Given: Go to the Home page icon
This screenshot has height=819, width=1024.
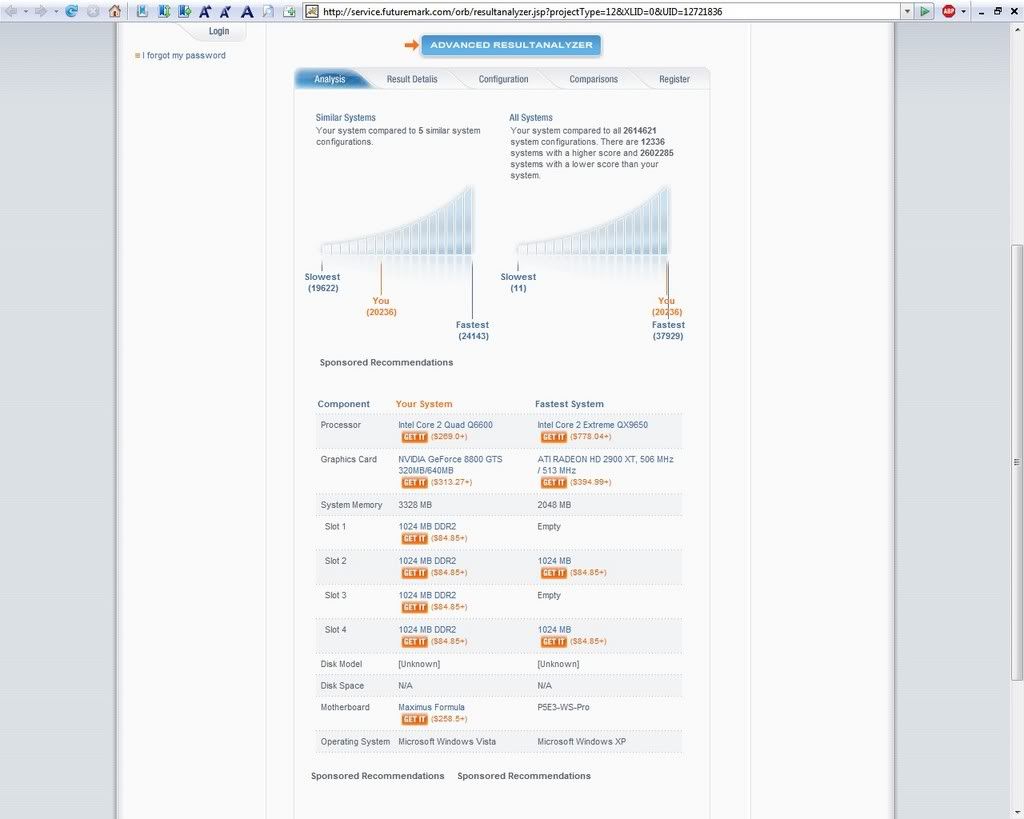Looking at the screenshot, I should click(x=115, y=11).
